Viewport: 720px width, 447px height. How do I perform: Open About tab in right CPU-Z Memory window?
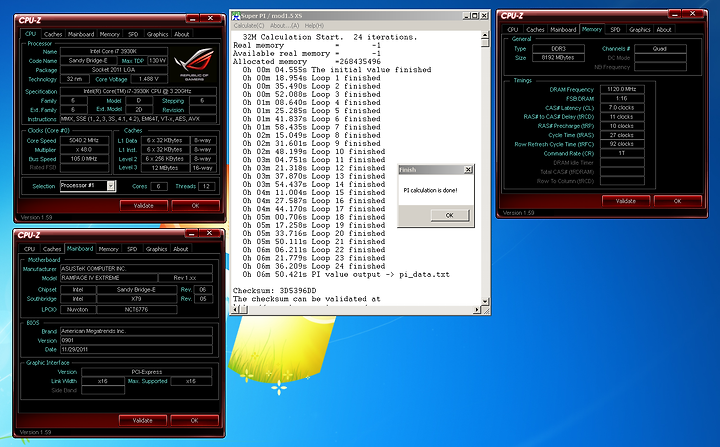click(664, 29)
